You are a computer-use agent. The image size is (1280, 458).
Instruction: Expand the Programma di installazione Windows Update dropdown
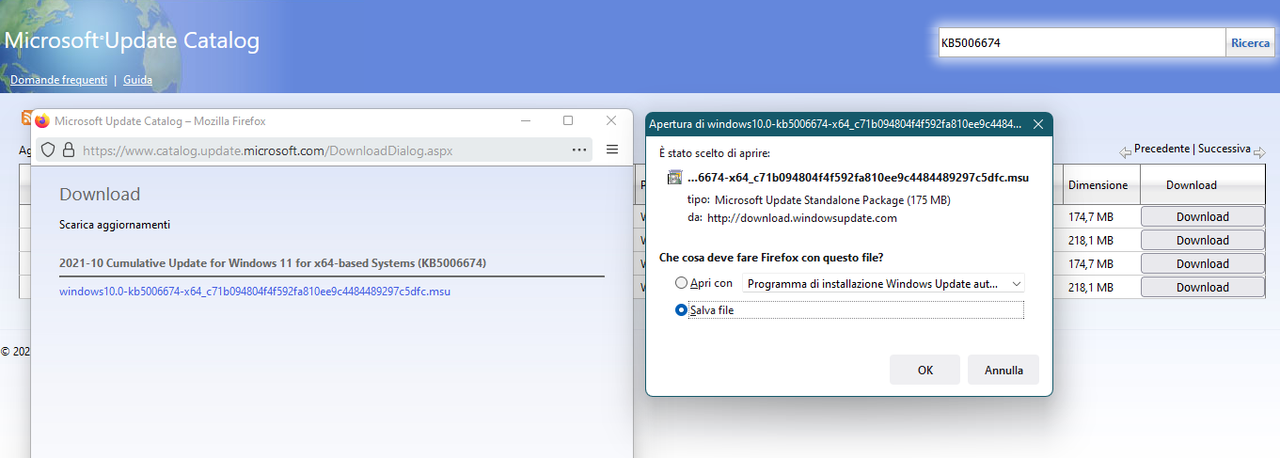click(883, 284)
